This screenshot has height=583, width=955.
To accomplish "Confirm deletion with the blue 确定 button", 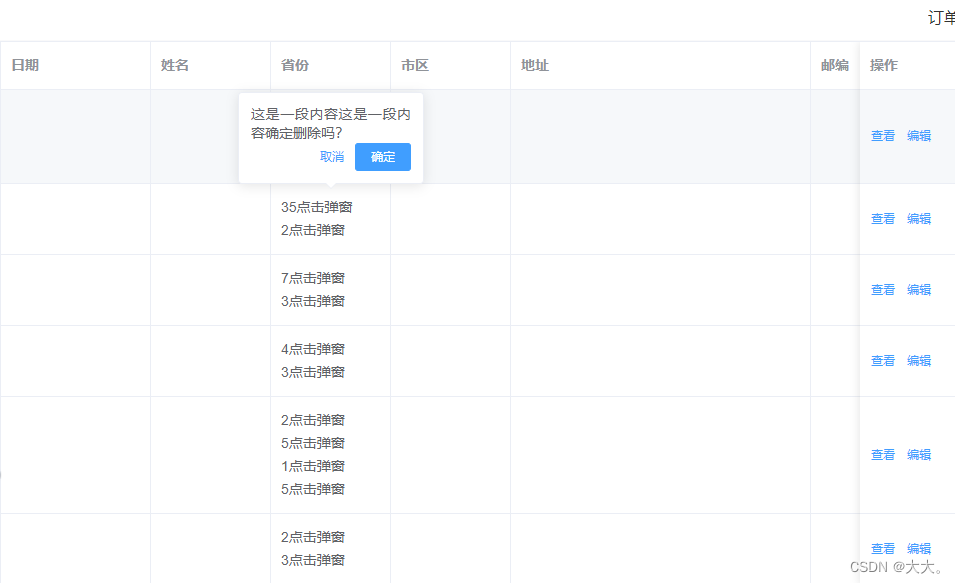I will [382, 157].
